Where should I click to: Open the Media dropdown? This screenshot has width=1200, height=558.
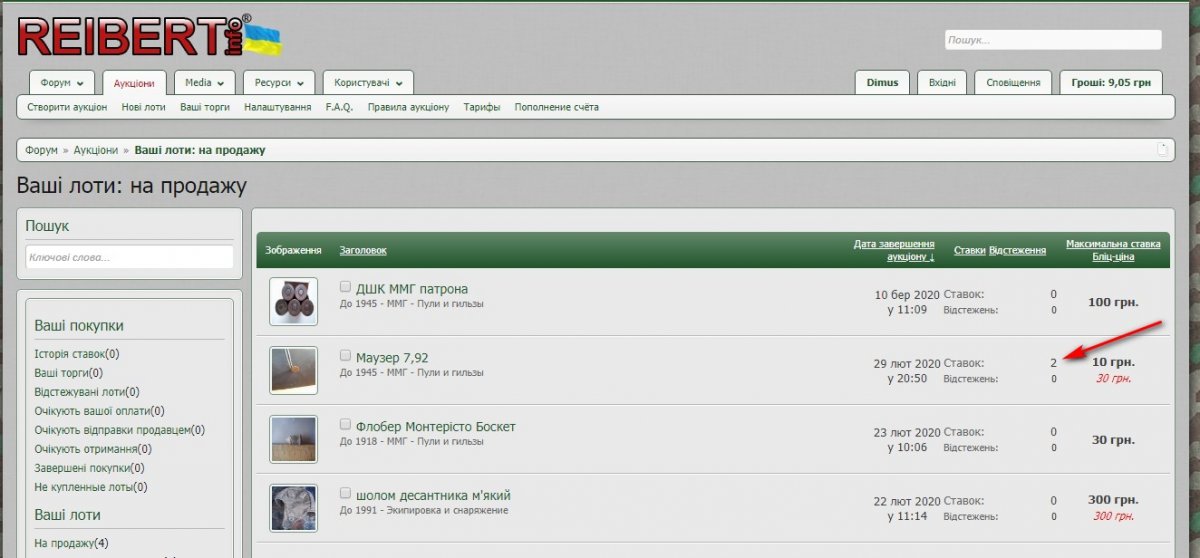tap(204, 83)
